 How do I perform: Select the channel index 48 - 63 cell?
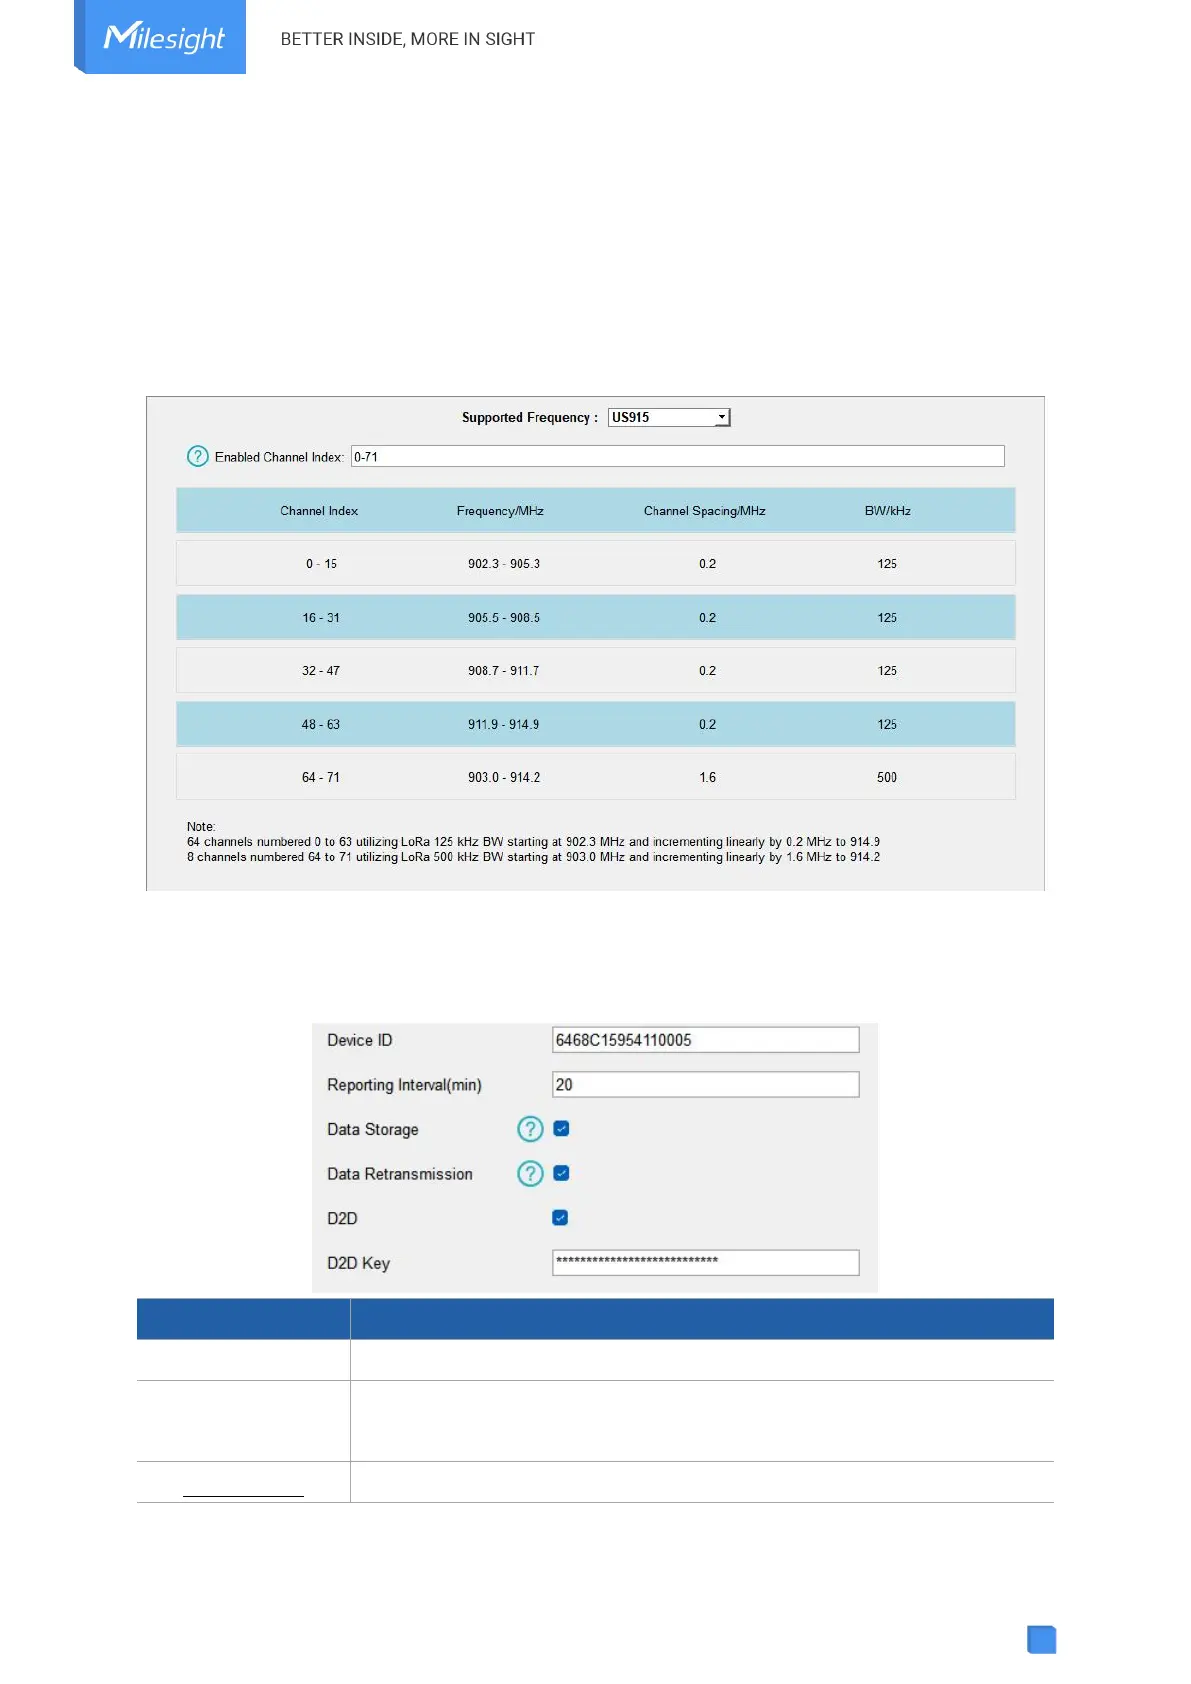(321, 725)
